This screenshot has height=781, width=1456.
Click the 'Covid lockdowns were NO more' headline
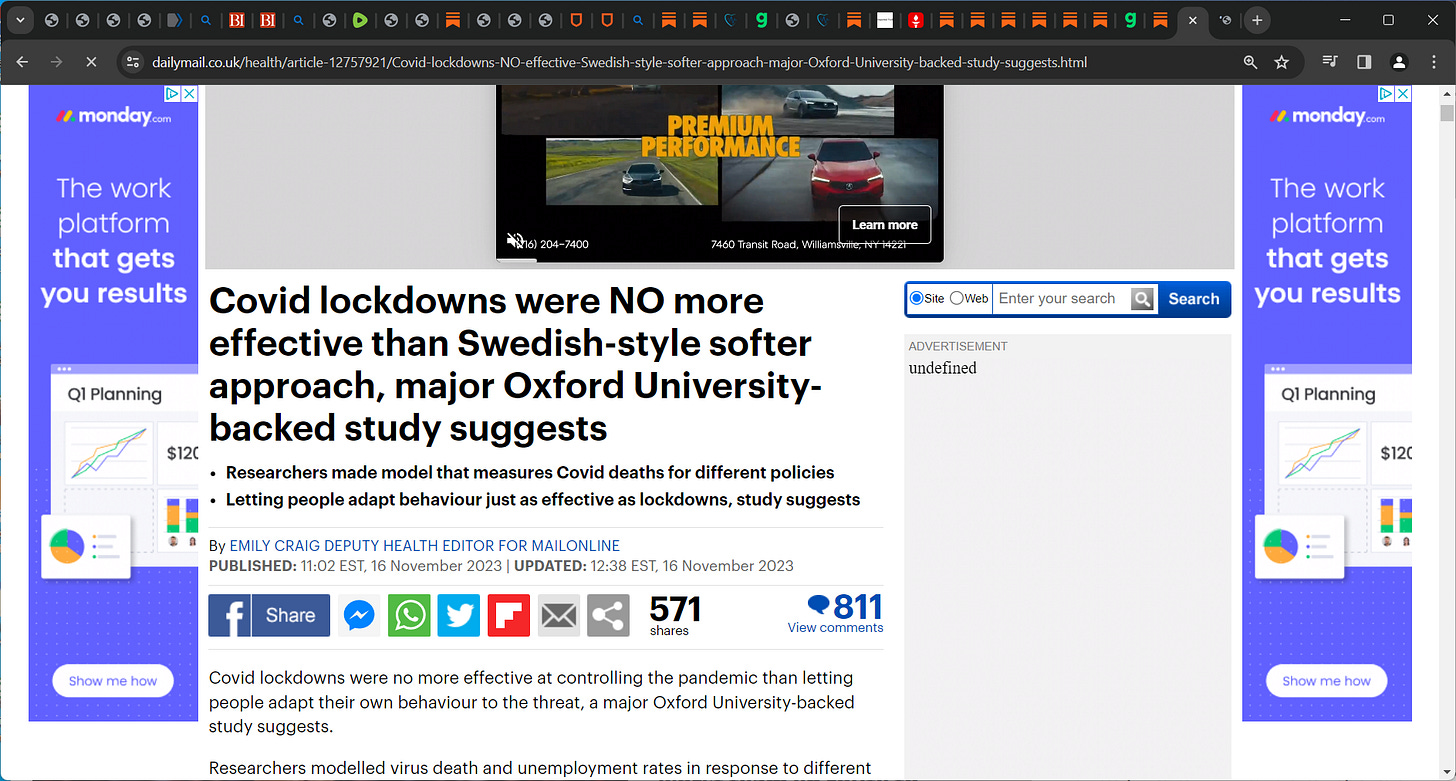pos(516,364)
